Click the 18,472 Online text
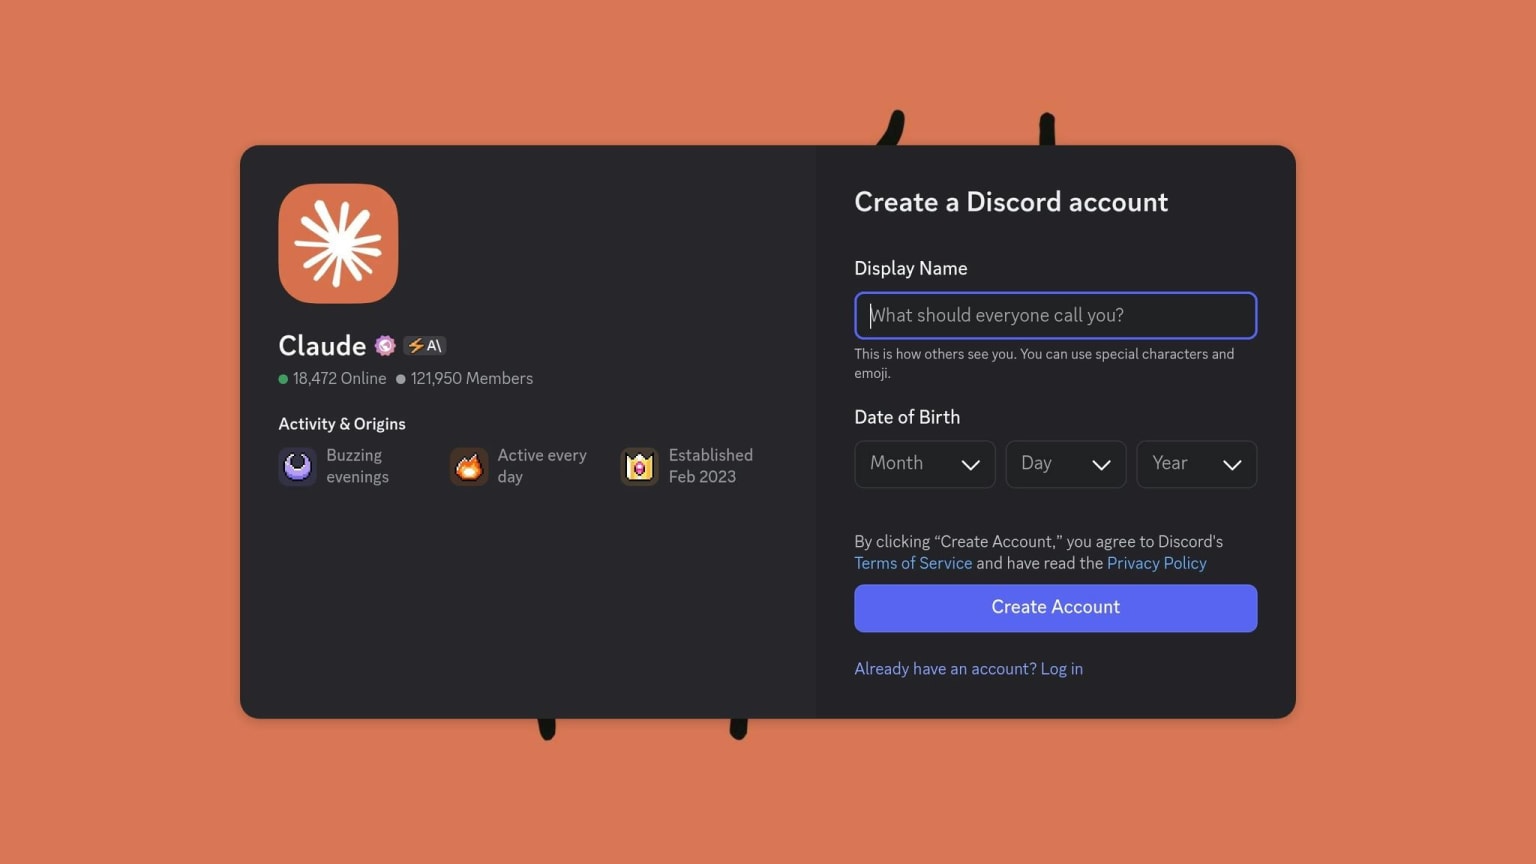This screenshot has height=864, width=1536. [x=339, y=379]
